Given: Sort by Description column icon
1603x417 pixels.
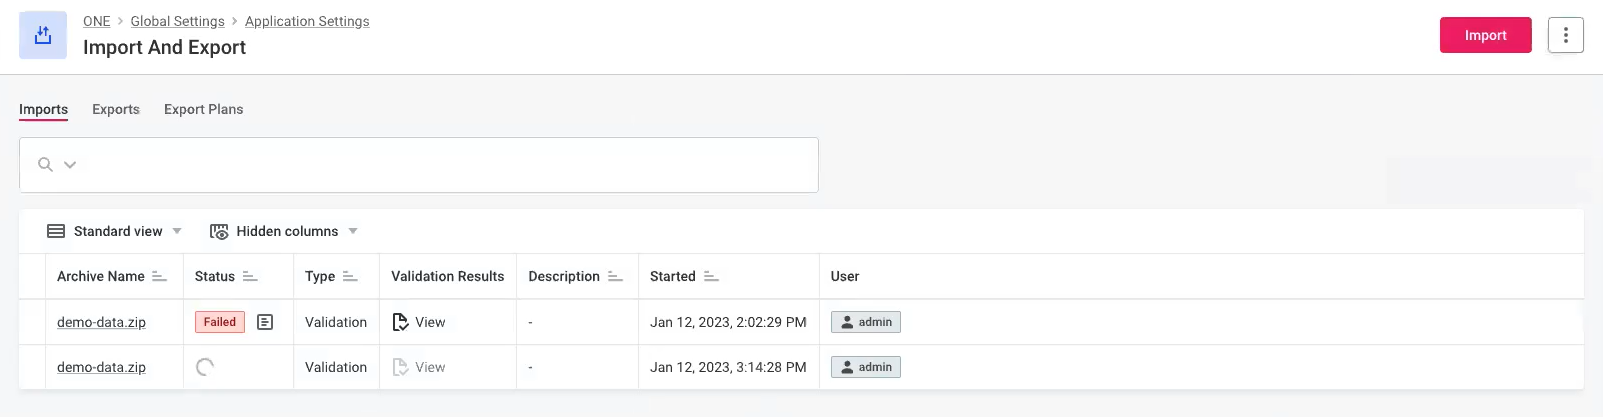Looking at the screenshot, I should 615,277.
